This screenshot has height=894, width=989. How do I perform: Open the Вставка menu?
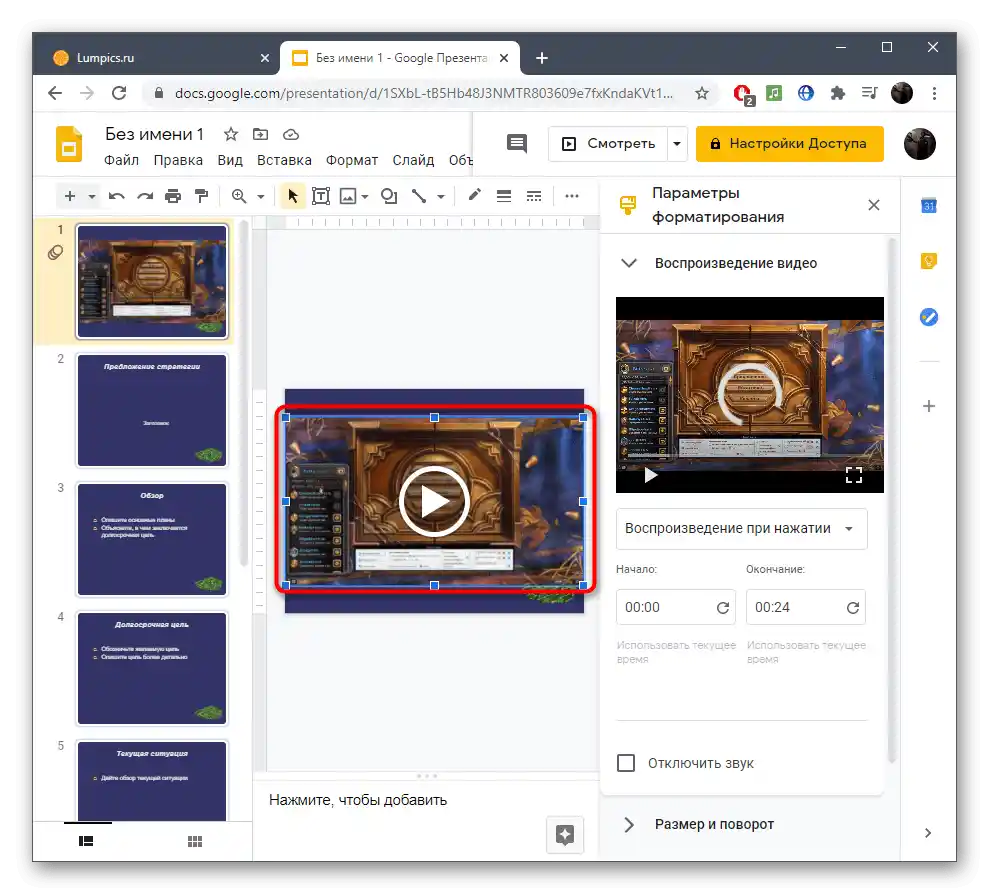pos(284,160)
